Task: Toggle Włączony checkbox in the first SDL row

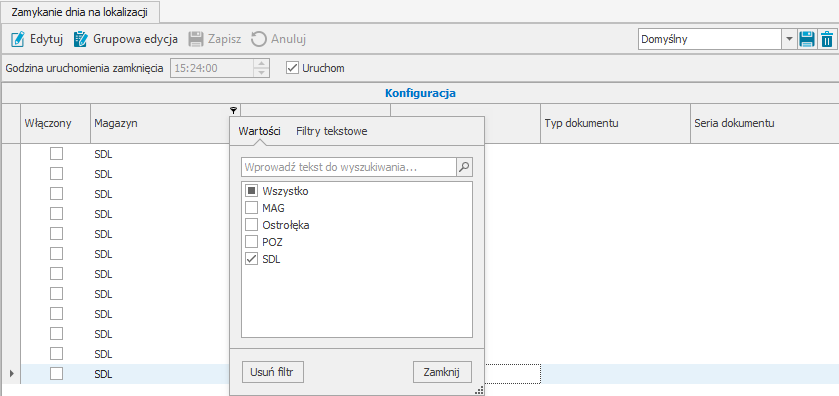Action: point(56,154)
